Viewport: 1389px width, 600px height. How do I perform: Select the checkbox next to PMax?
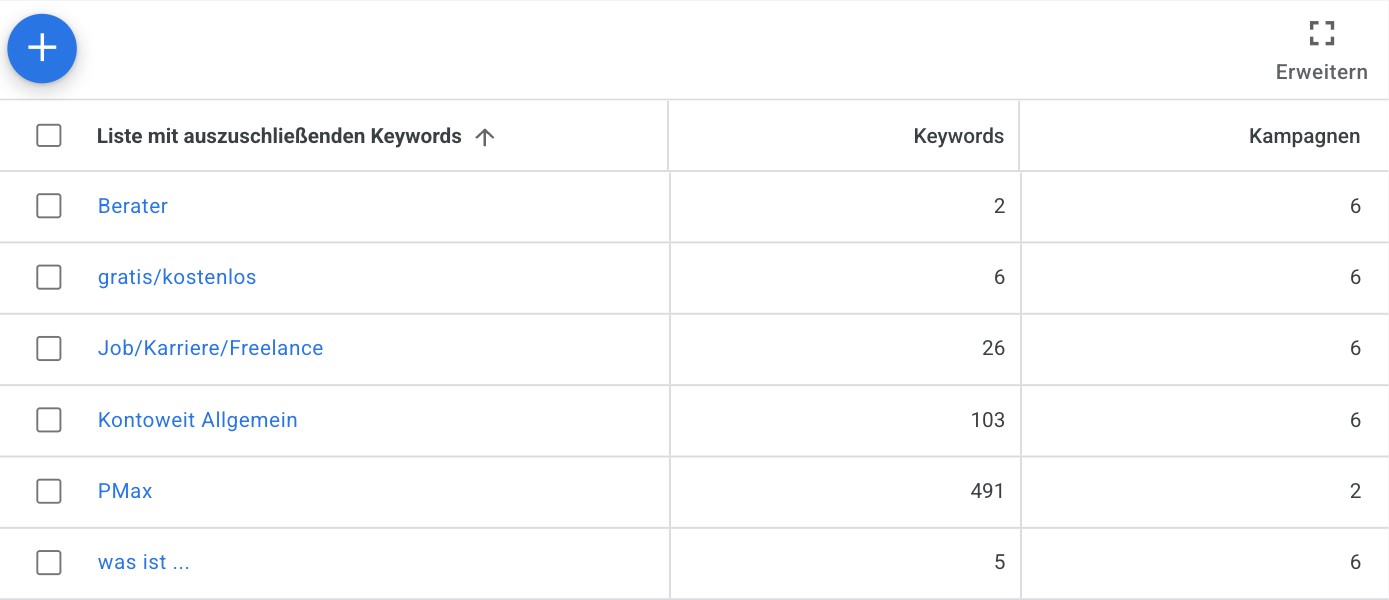49,491
